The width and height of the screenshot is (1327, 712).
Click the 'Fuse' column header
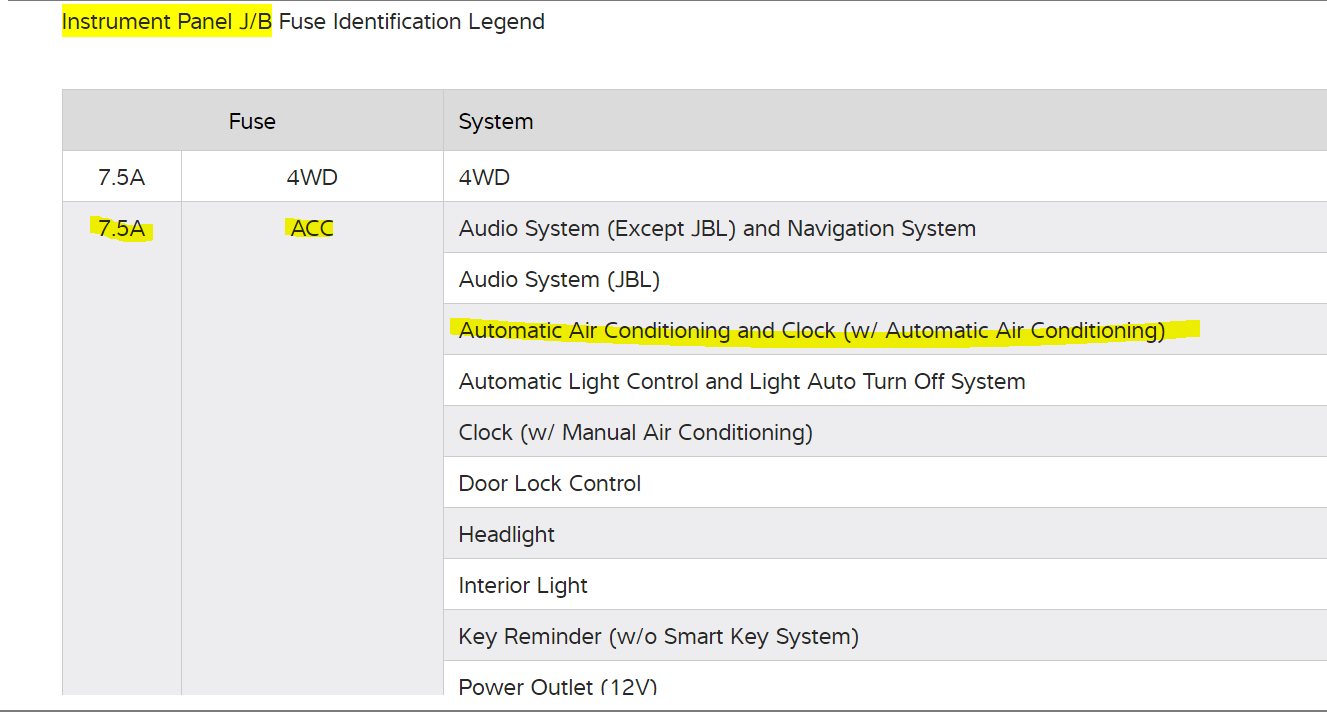pos(252,122)
